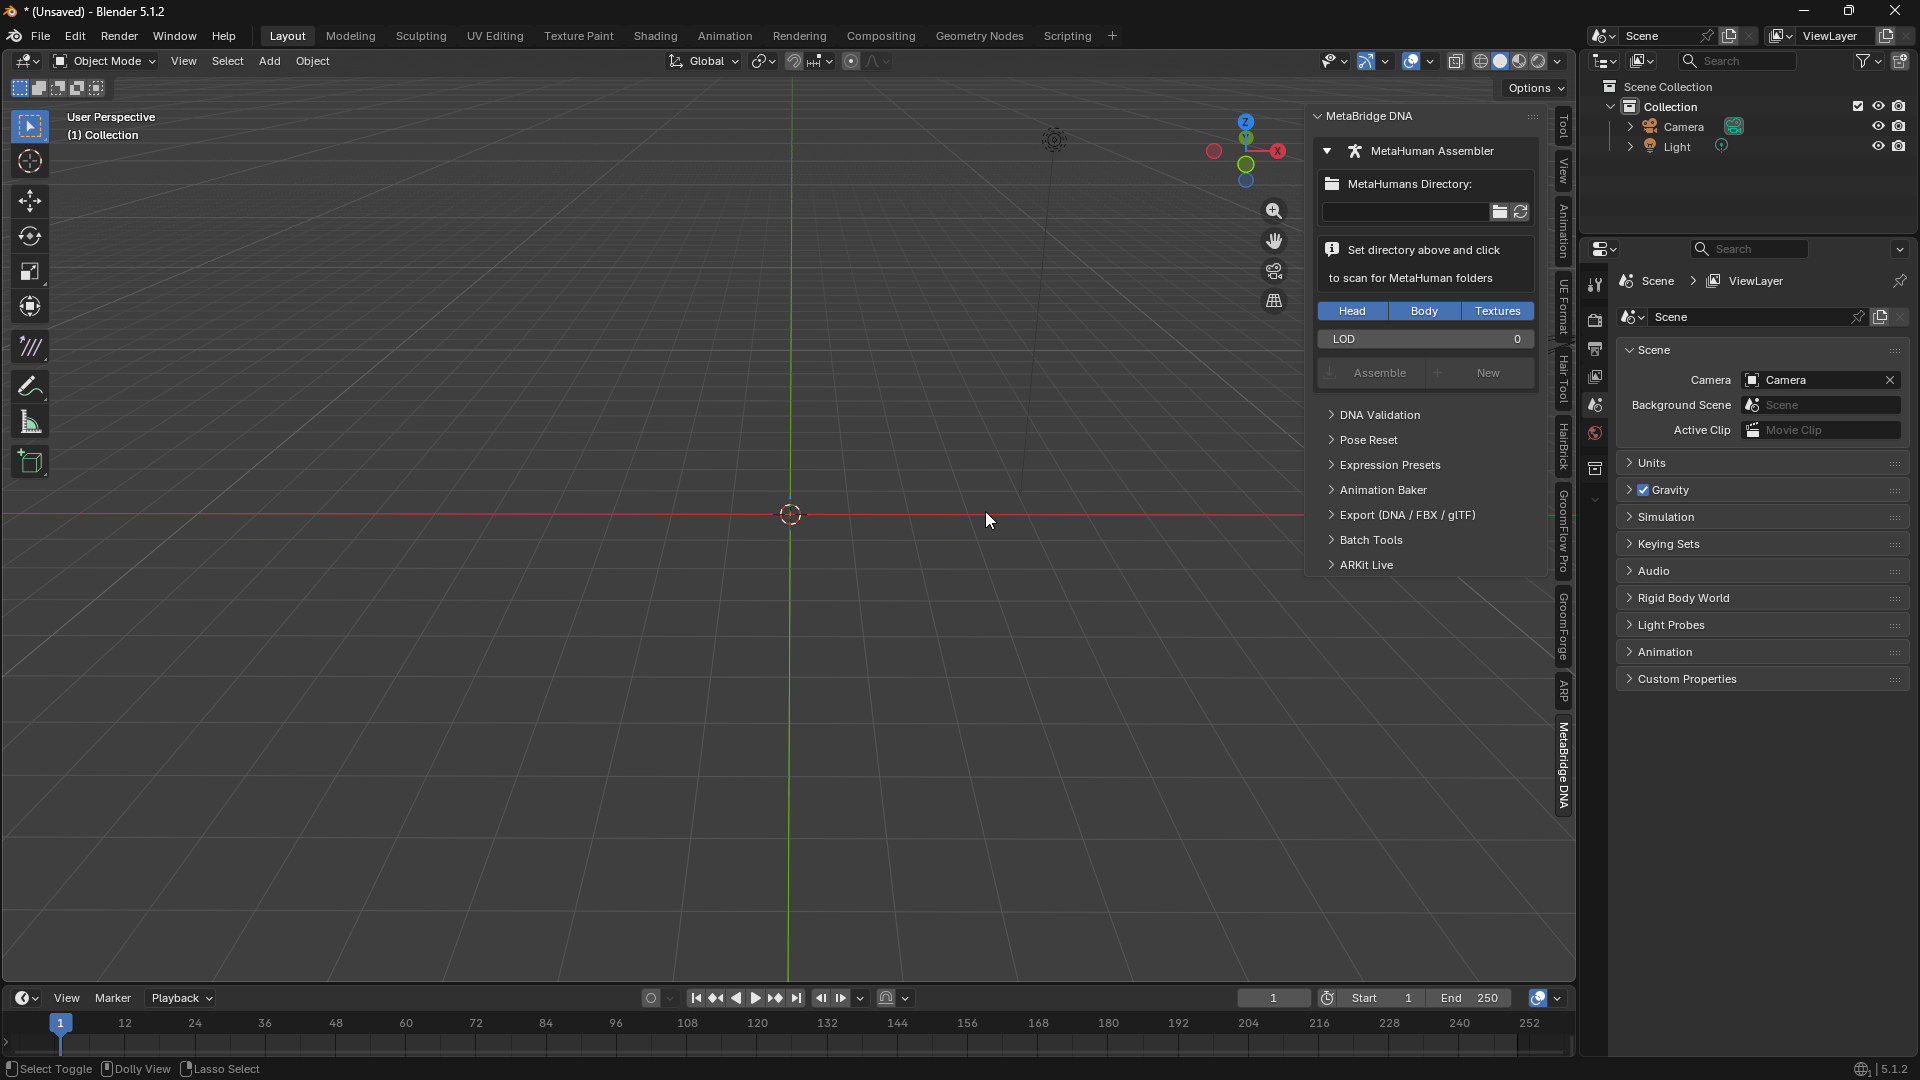Open the GroomFlow Pro sidebar tab

(1563, 531)
